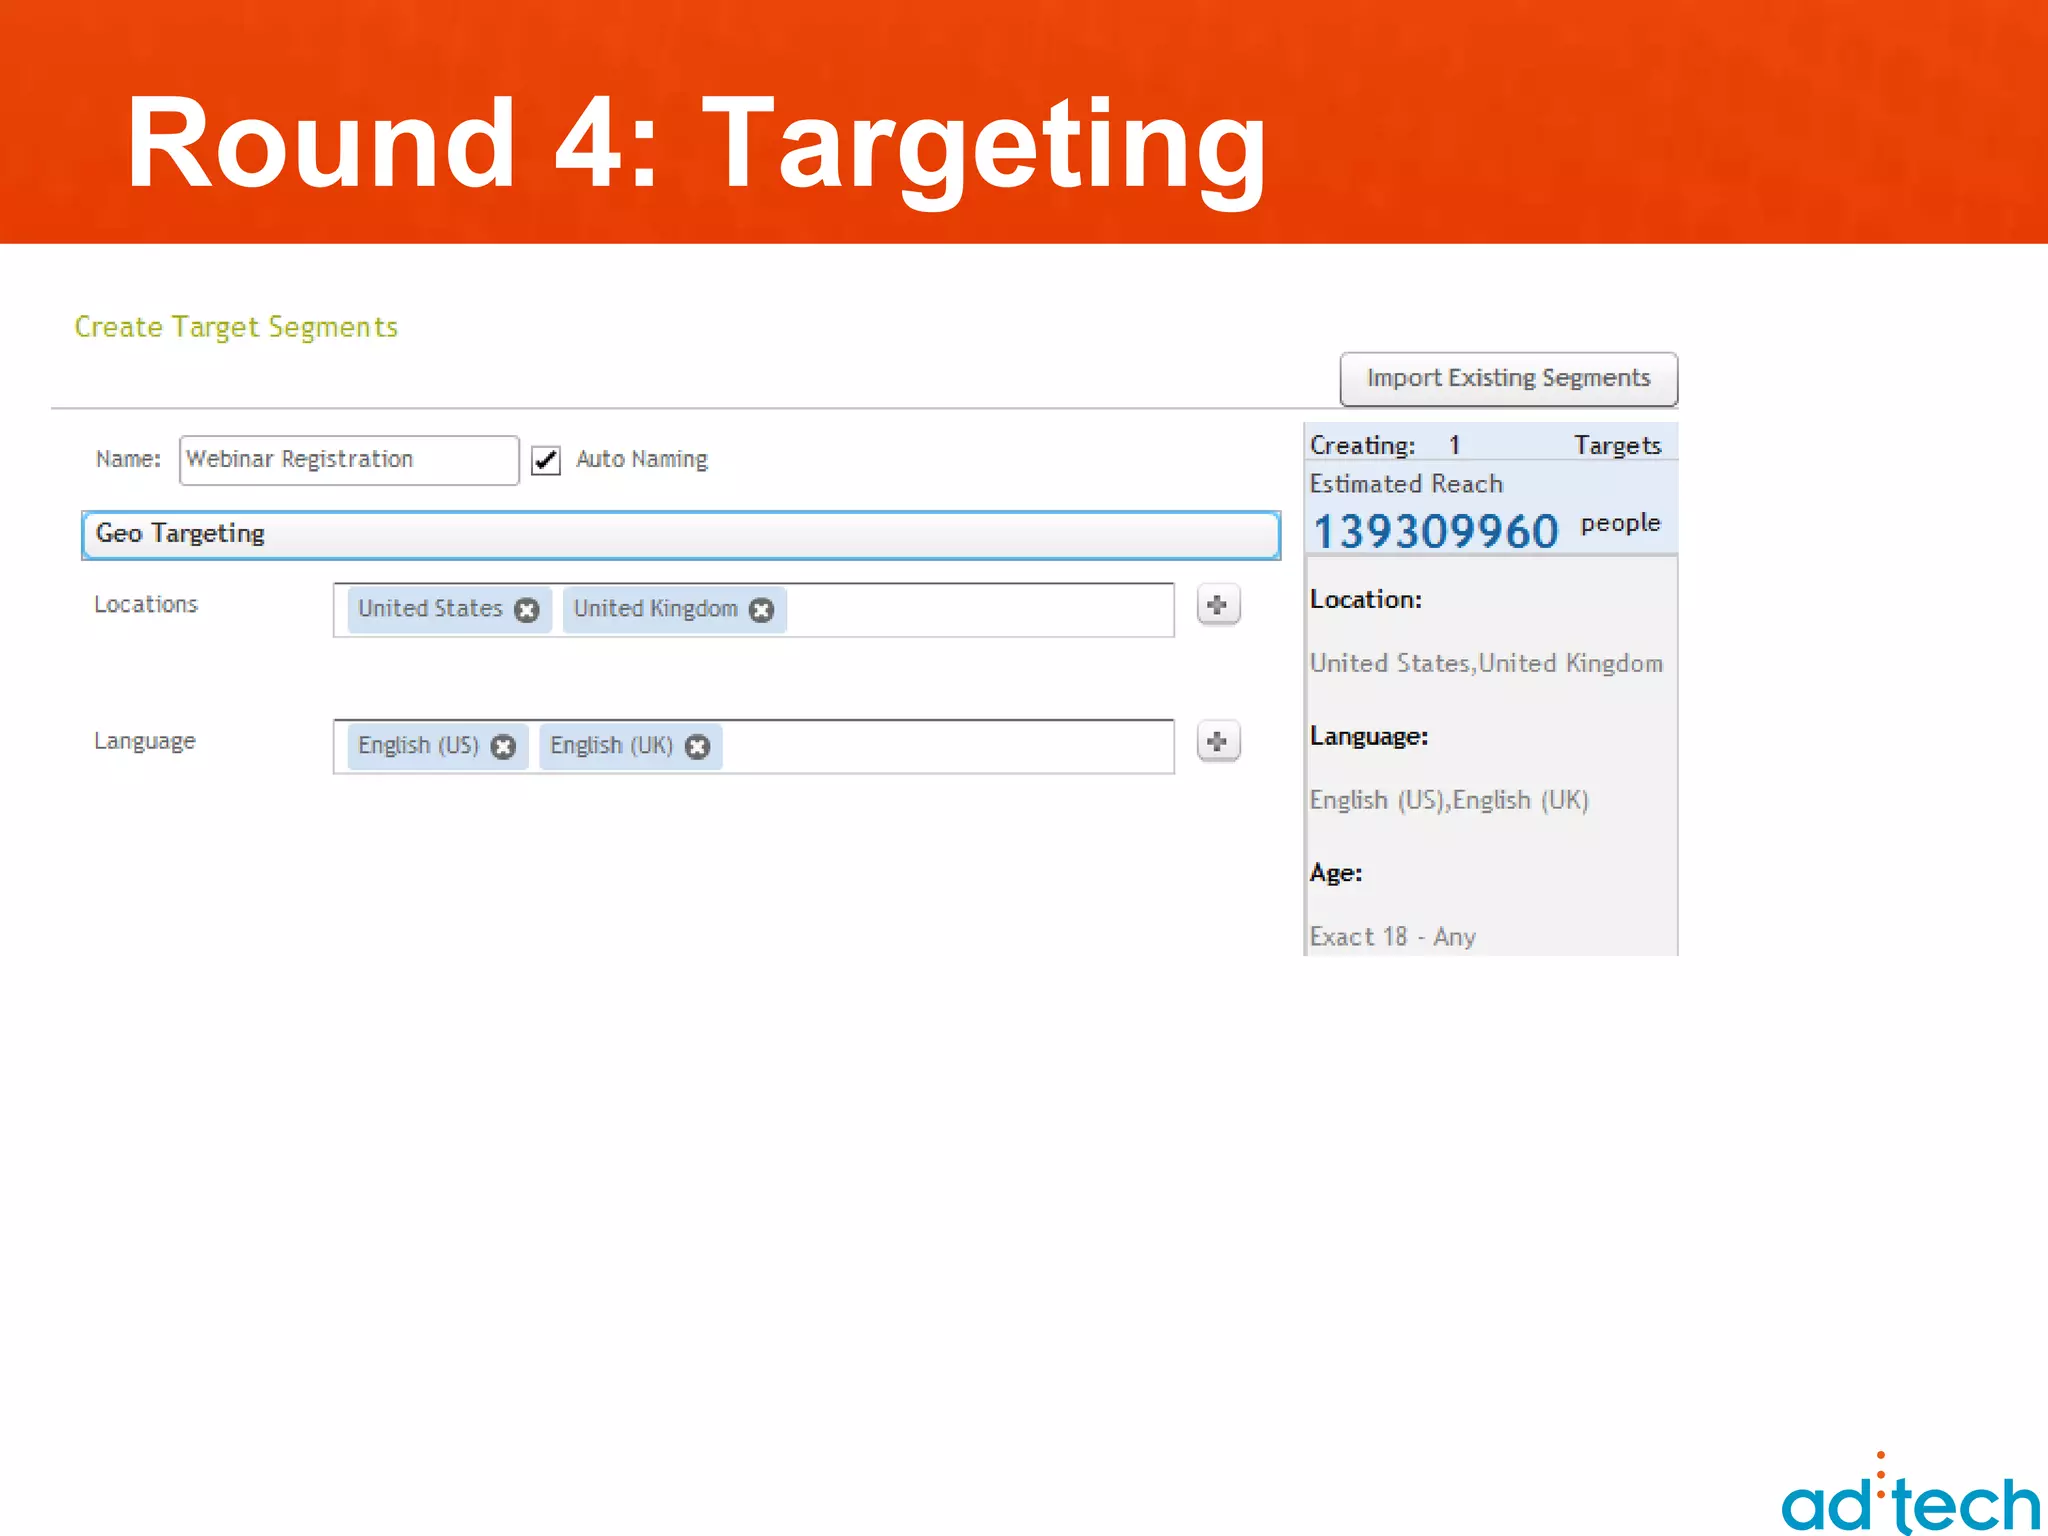Remove the English (UK) language tag
Screen dimensions: 2048x1536
click(x=698, y=747)
